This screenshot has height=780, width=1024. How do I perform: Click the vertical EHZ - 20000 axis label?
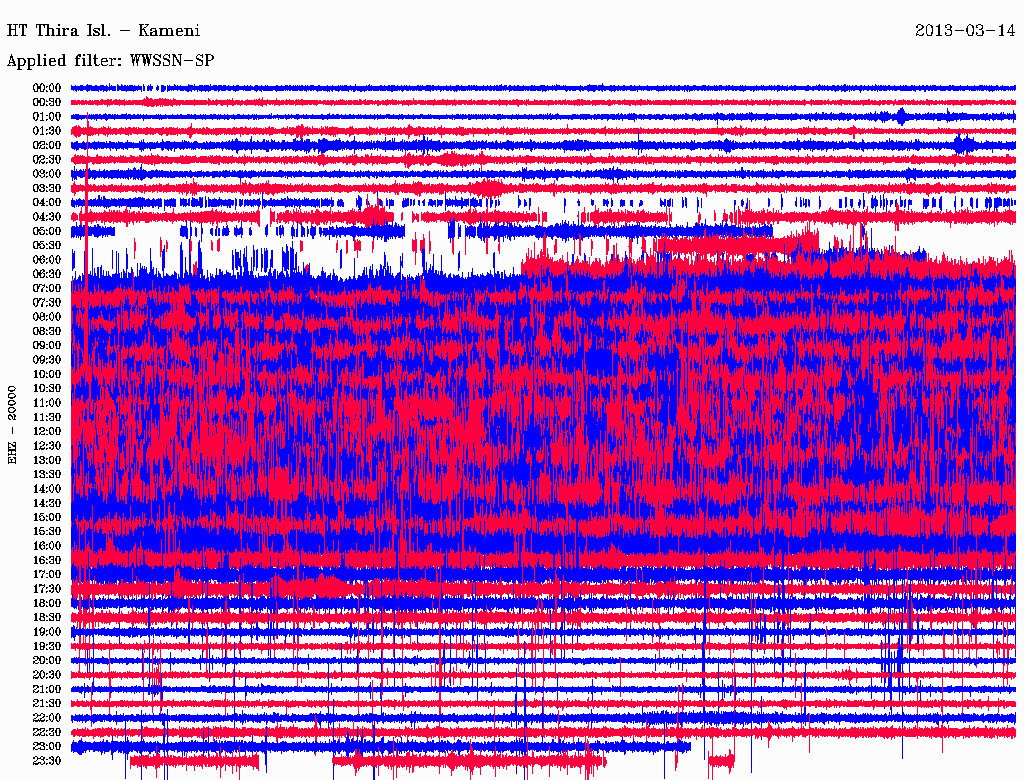pyautogui.click(x=13, y=423)
